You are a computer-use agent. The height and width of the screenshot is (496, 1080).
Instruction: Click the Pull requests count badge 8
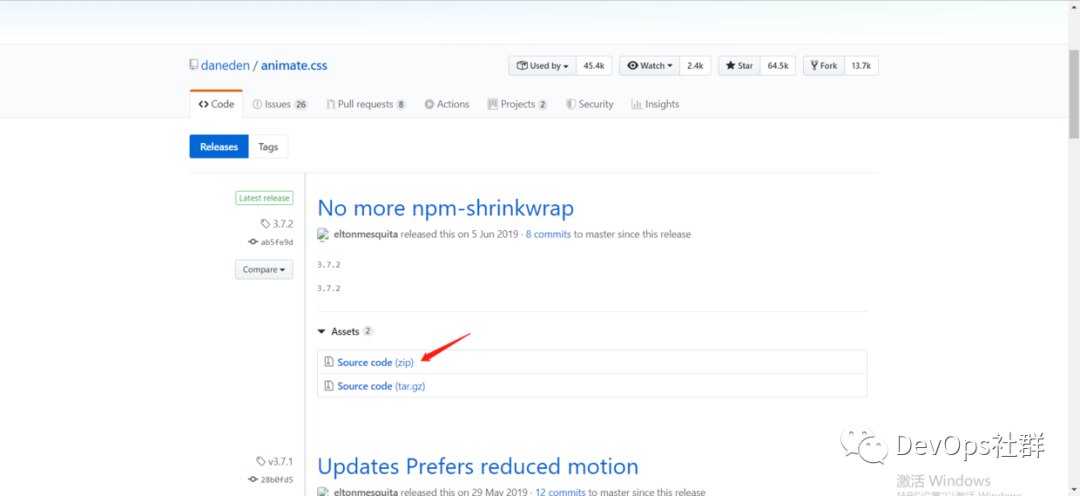[x=401, y=105]
